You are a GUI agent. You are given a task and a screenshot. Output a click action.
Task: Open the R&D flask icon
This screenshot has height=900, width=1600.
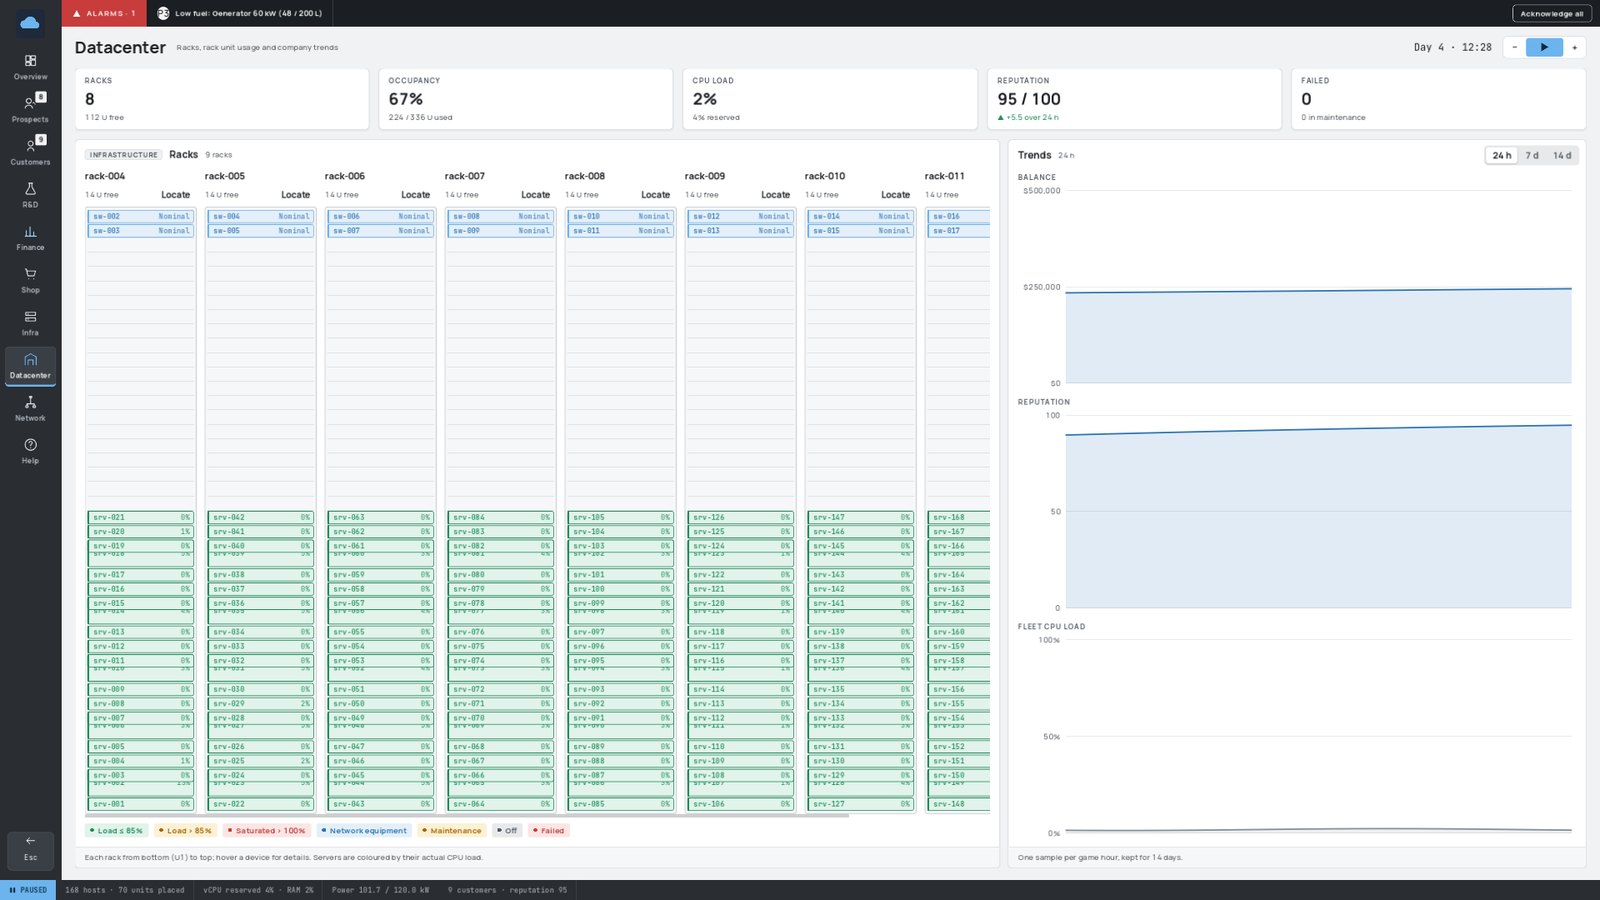[30, 189]
